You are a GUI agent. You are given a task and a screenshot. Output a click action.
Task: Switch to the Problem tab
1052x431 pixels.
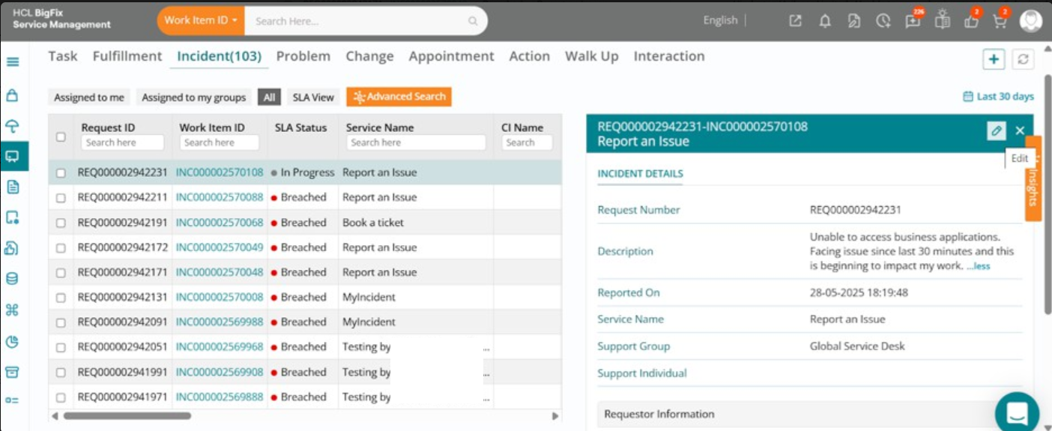(303, 56)
